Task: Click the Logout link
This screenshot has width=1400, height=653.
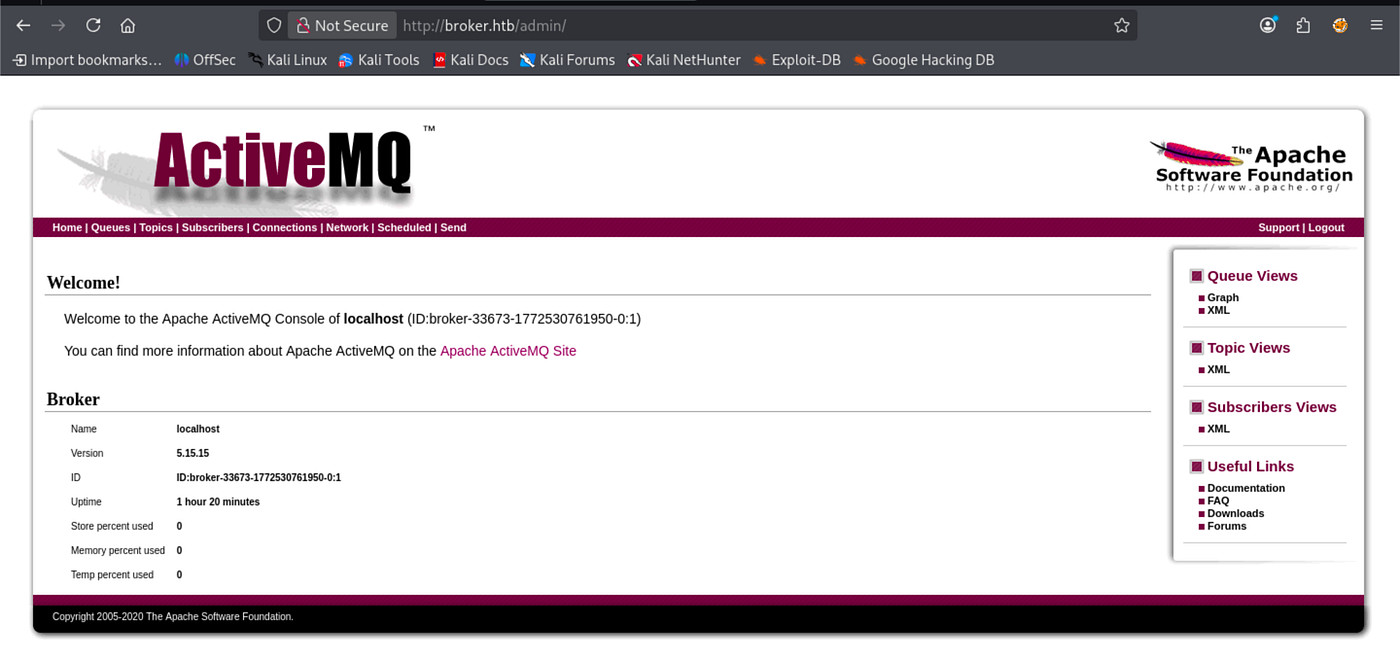Action: (x=1326, y=228)
